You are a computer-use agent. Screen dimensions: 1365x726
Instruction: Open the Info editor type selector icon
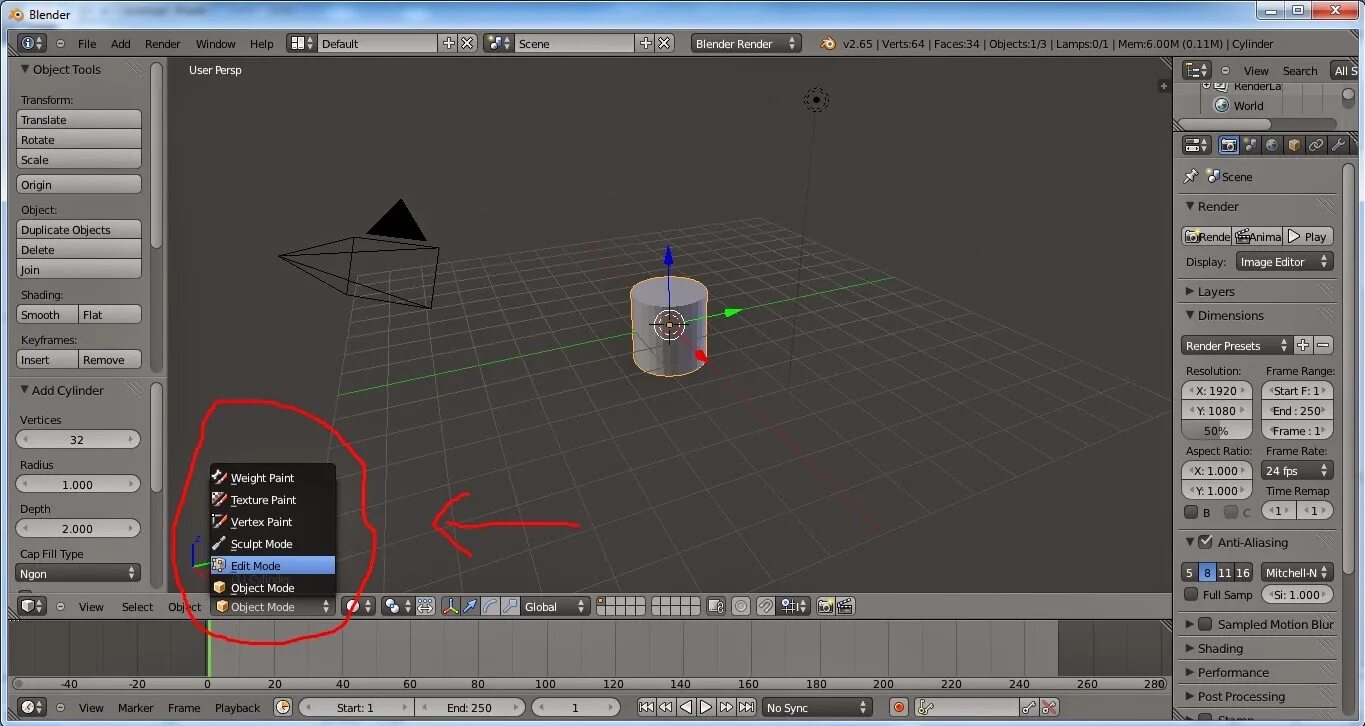pyautogui.click(x=33, y=43)
